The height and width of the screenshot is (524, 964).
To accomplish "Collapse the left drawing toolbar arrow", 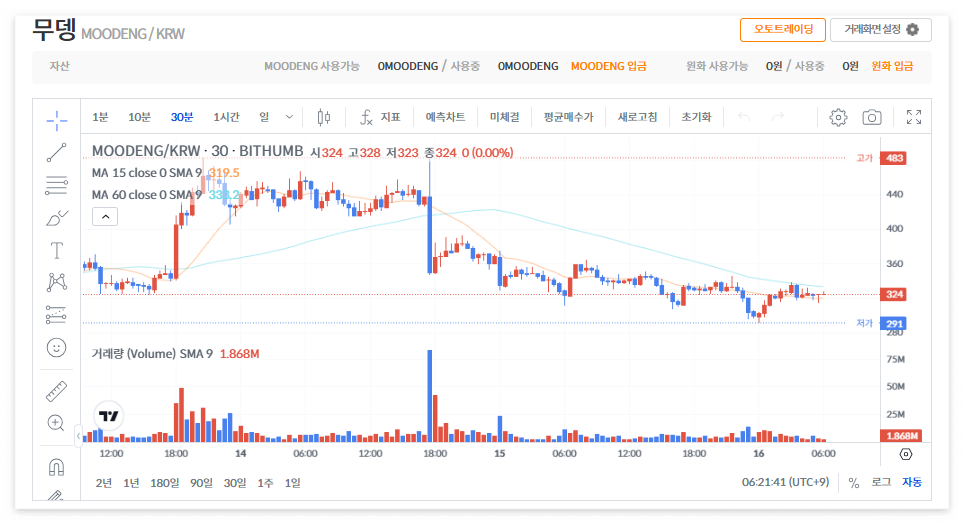I will point(78,436).
